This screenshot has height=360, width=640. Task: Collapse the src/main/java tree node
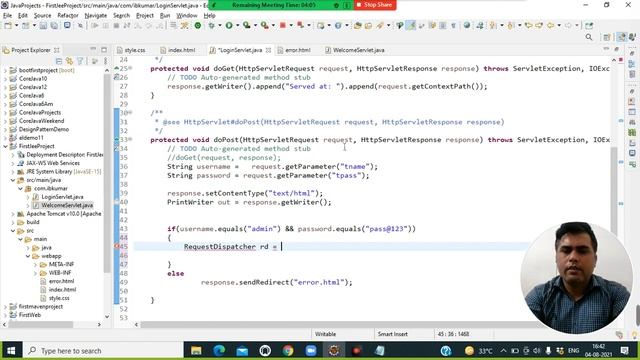pyautogui.click(x=13, y=180)
